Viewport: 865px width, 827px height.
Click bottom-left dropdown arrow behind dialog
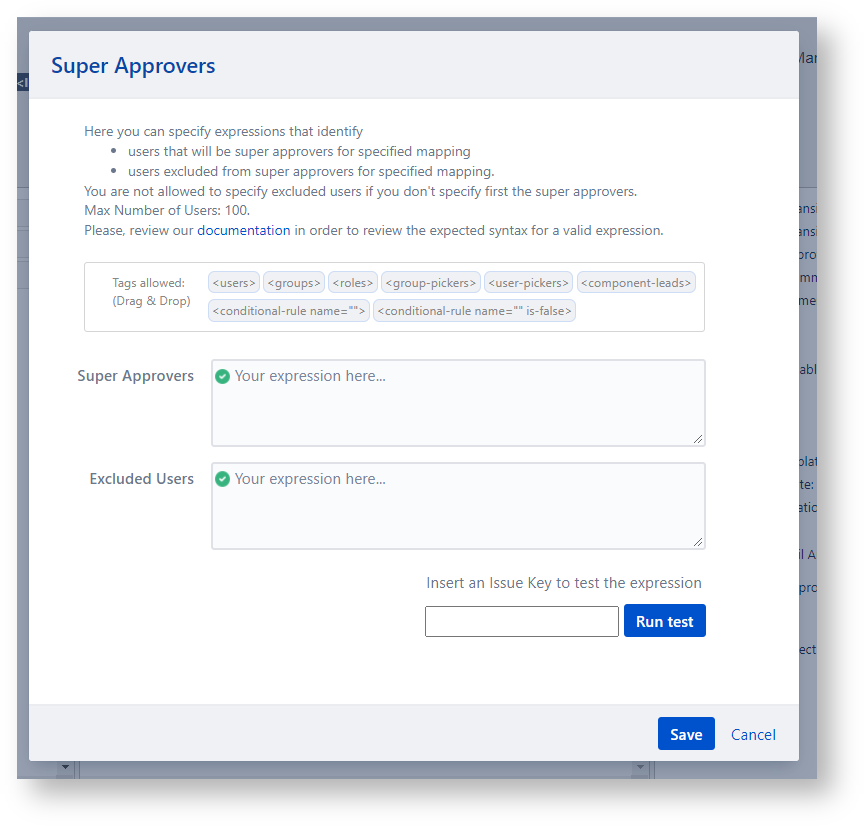(66, 768)
